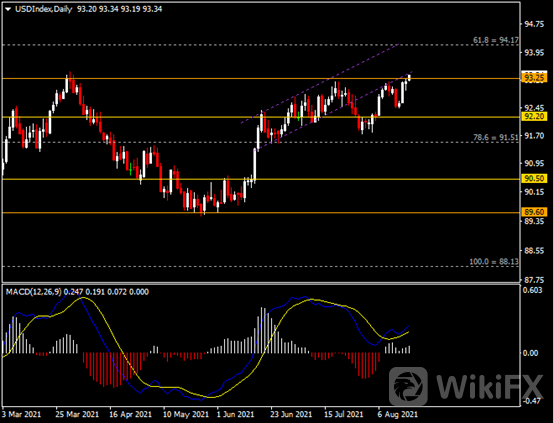Select the 92.20 yellow price label
Image resolution: width=554 pixels, height=423 pixels.
[x=534, y=117]
